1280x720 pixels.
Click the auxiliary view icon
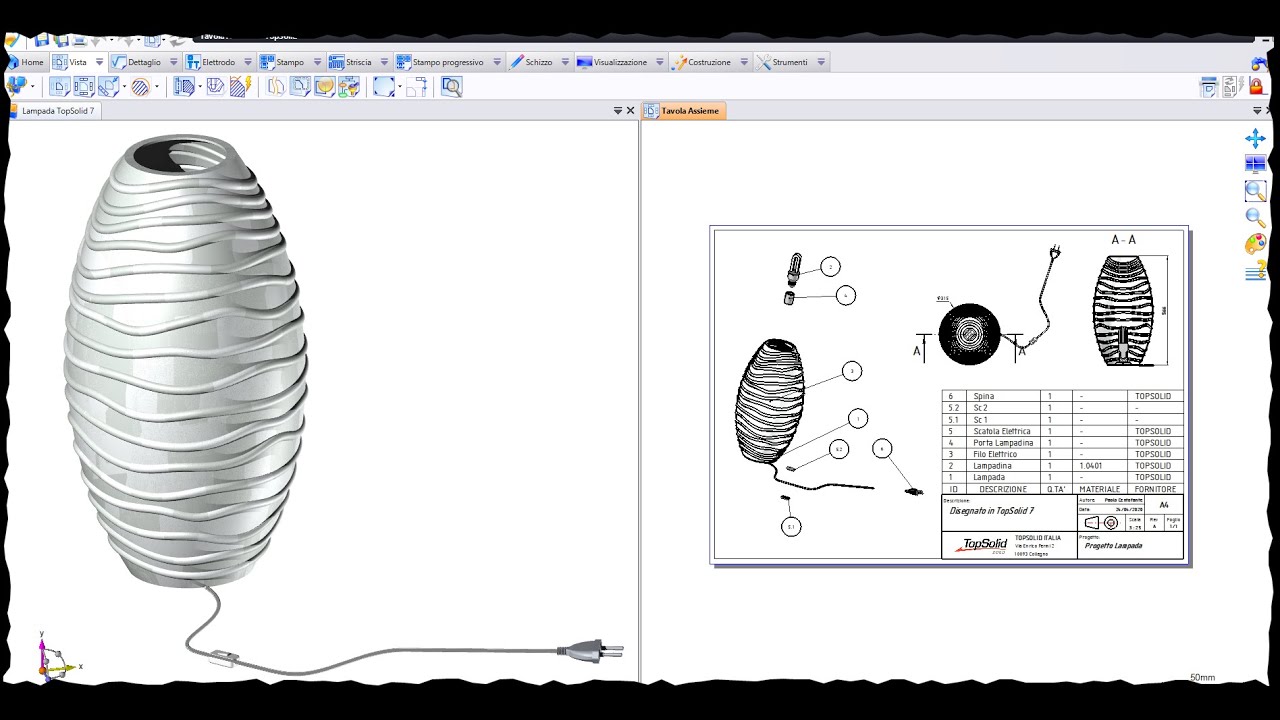[x=108, y=87]
